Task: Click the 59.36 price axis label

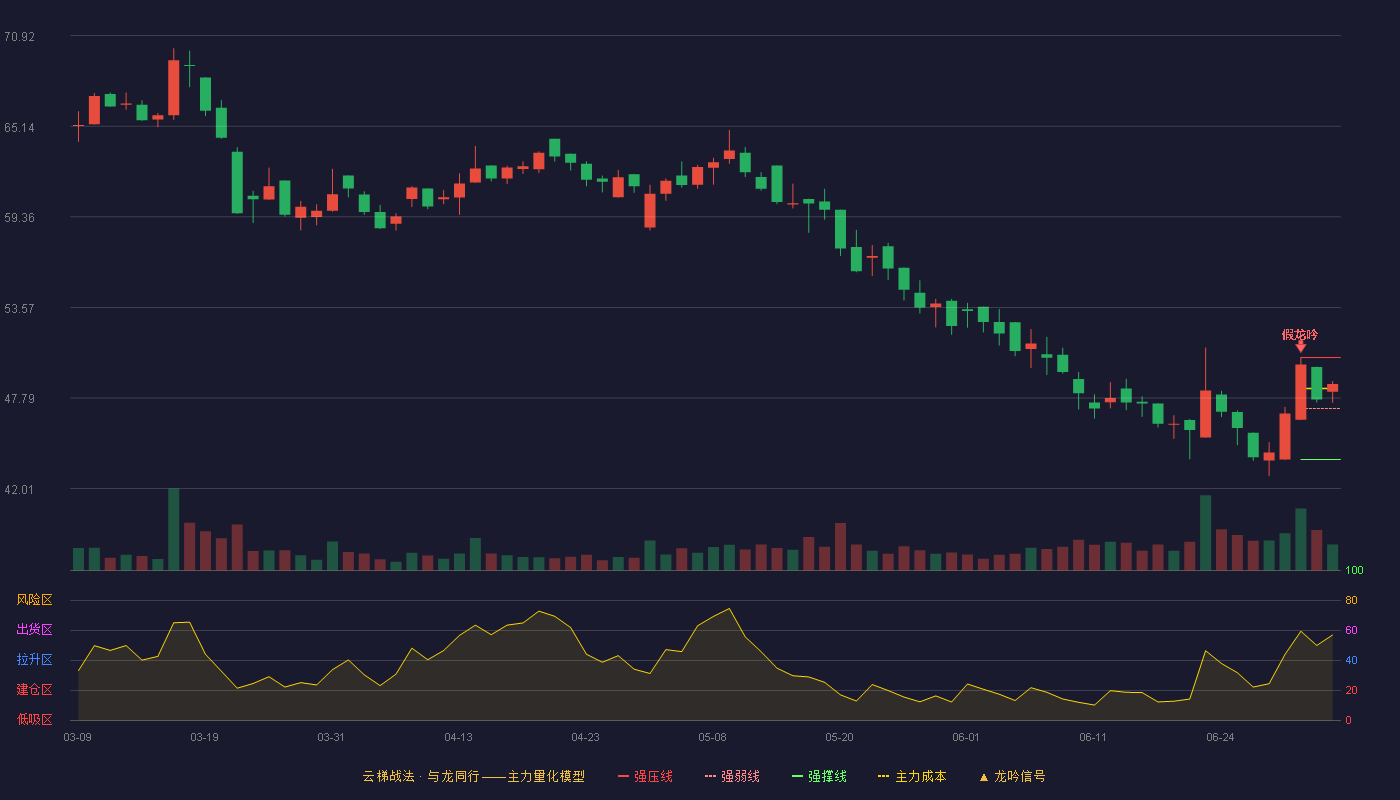Action: click(19, 218)
